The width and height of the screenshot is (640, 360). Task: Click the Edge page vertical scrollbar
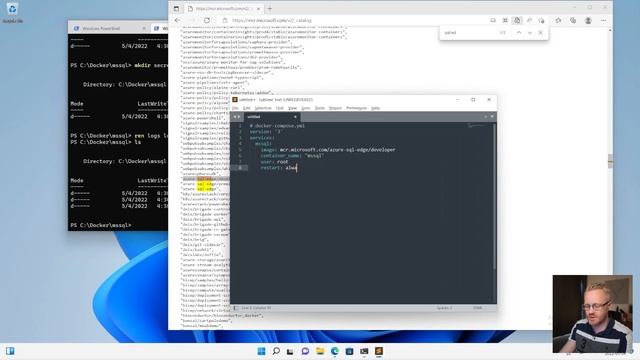point(610,161)
